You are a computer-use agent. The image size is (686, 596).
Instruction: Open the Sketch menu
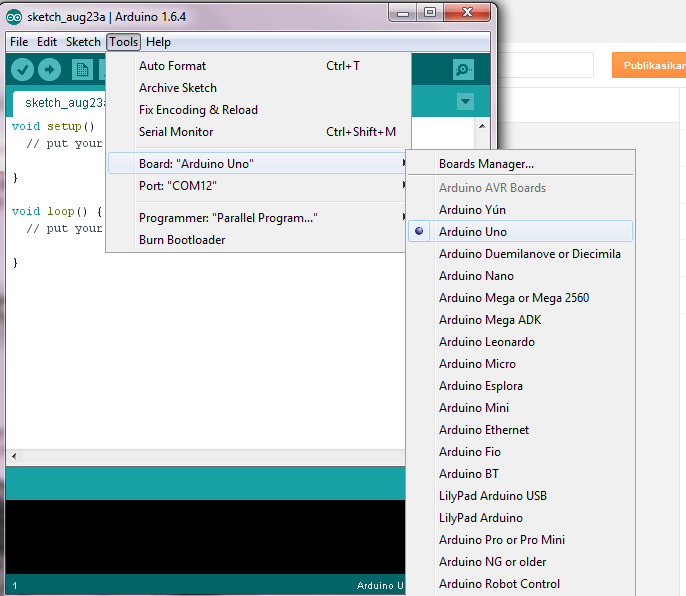click(83, 42)
